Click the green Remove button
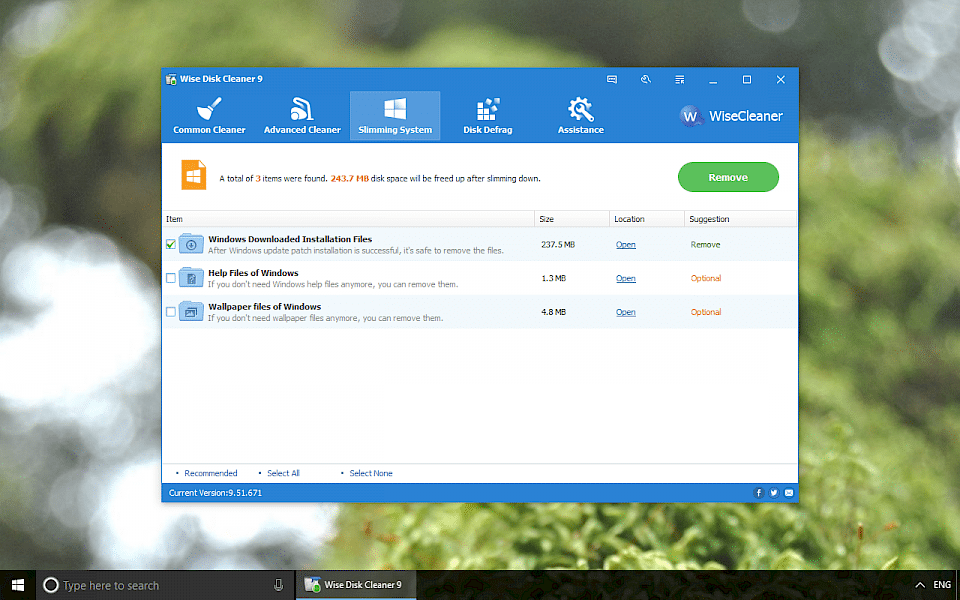960x600 pixels. 728,178
